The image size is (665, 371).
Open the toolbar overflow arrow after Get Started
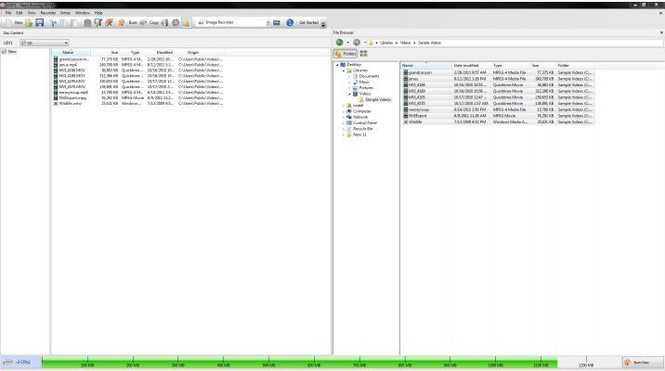click(323, 24)
